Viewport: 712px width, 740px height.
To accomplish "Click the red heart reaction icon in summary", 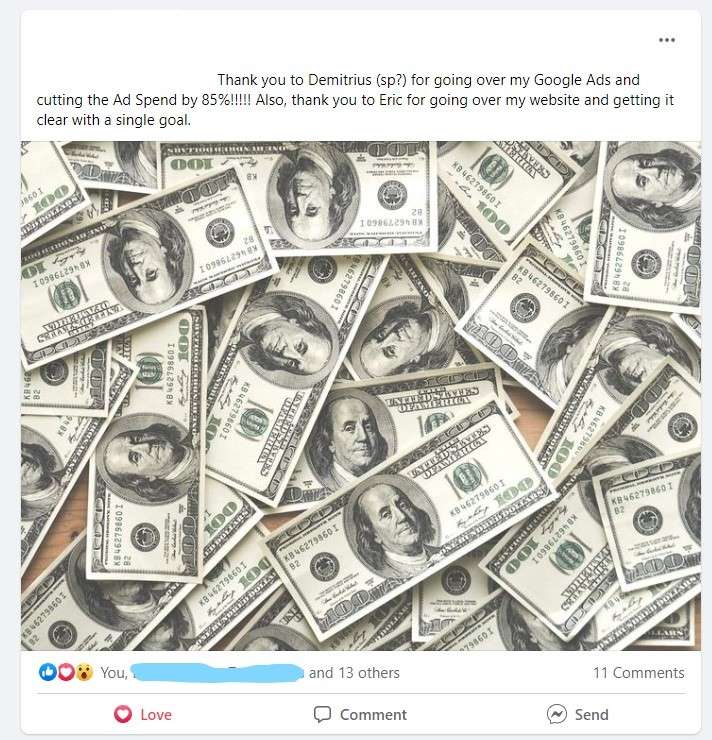I will (x=66, y=672).
